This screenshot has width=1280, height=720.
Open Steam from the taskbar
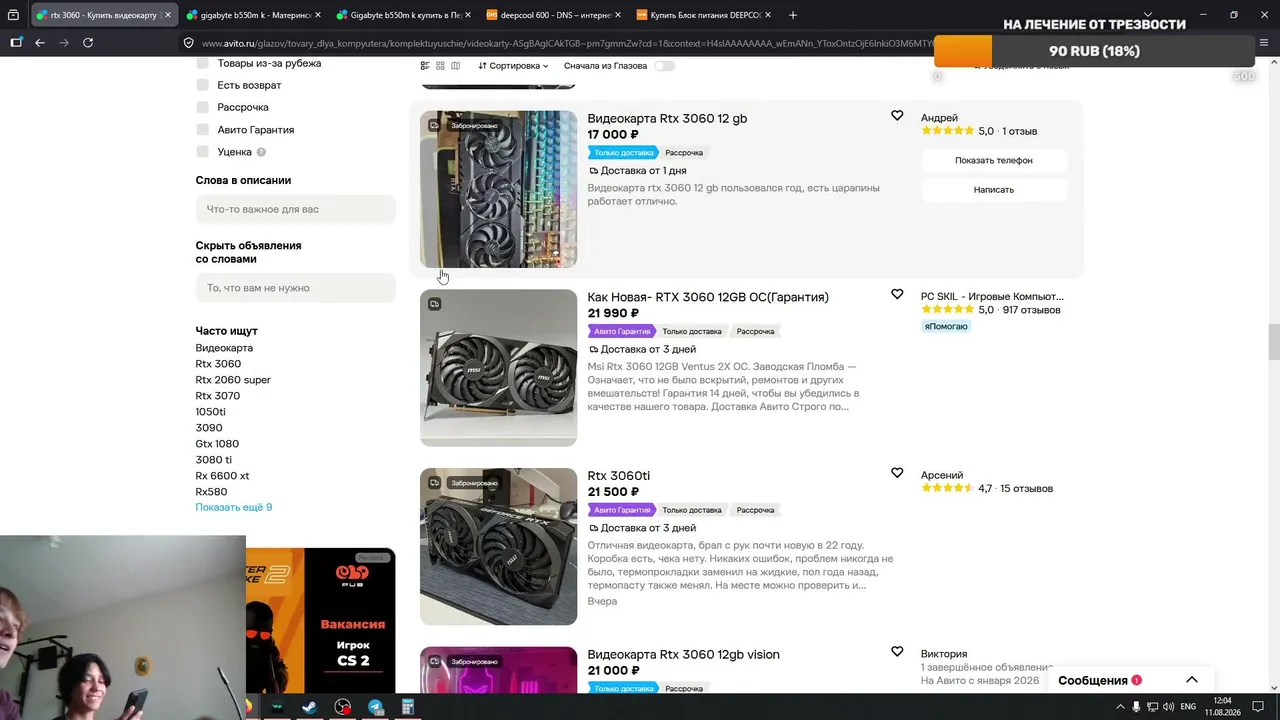click(309, 707)
